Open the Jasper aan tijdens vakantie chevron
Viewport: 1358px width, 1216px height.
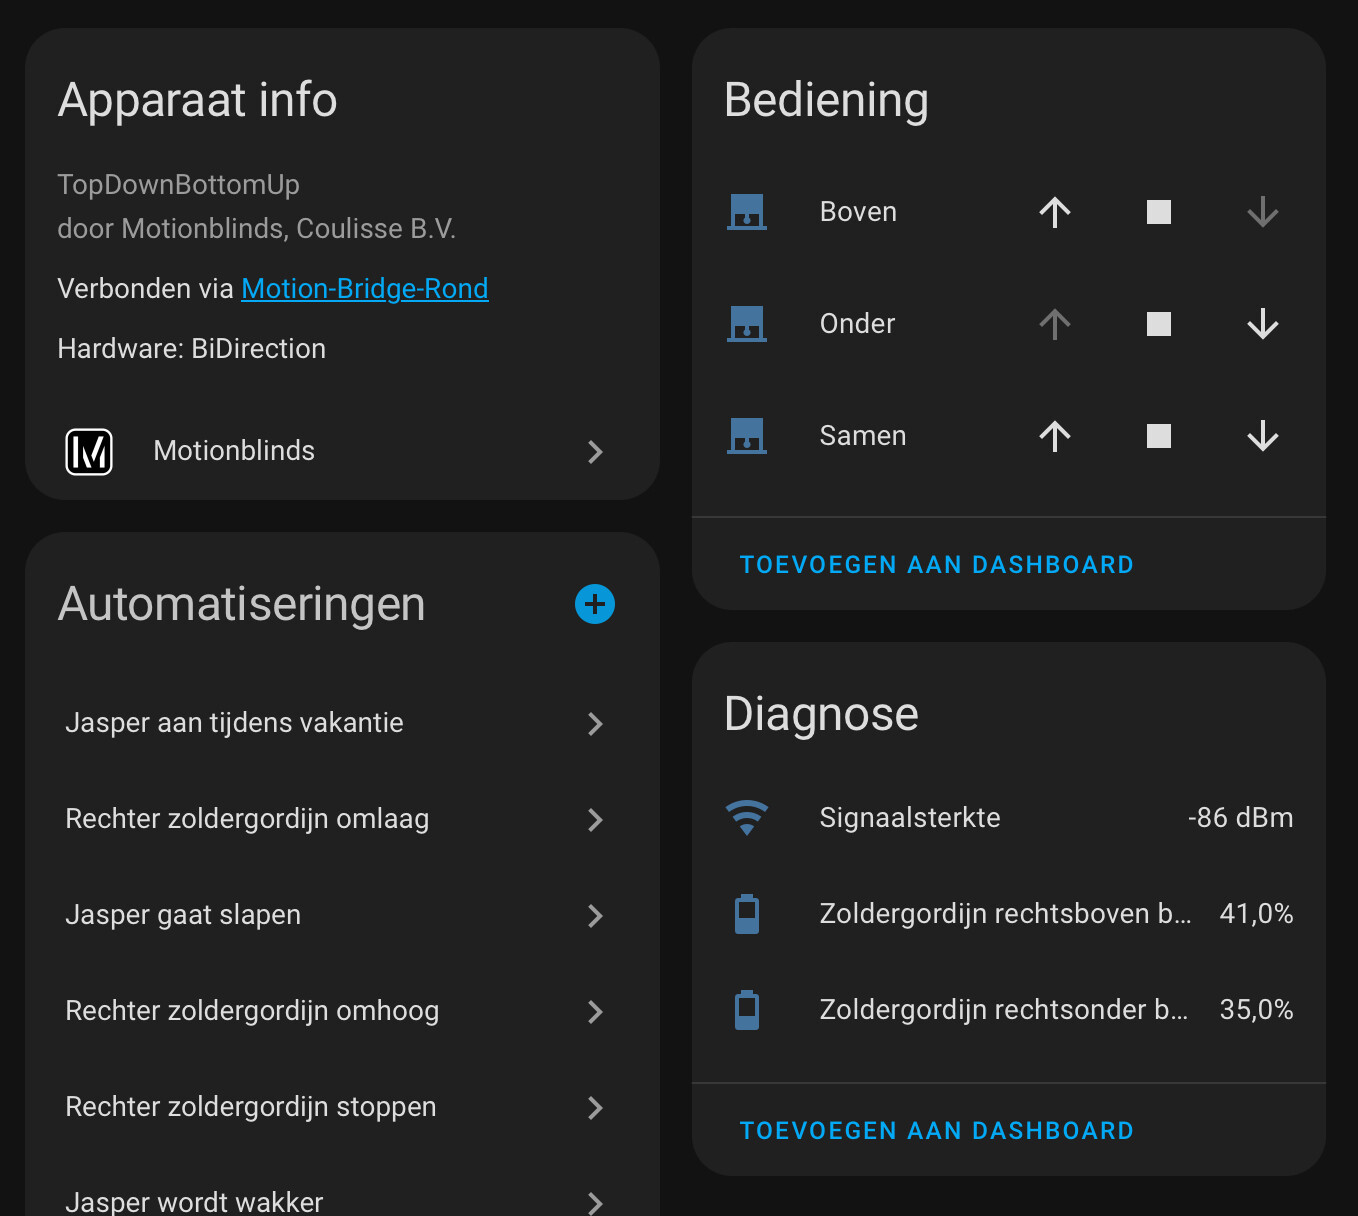click(595, 724)
